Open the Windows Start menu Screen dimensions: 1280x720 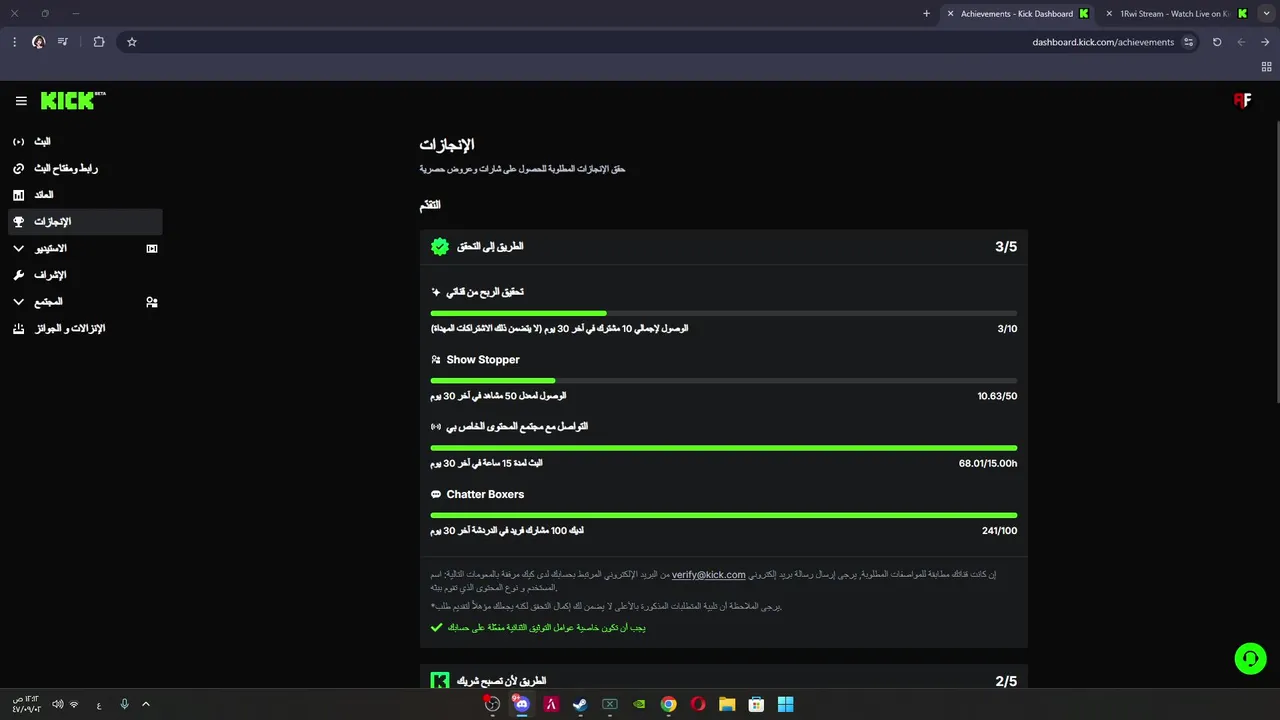coord(786,704)
